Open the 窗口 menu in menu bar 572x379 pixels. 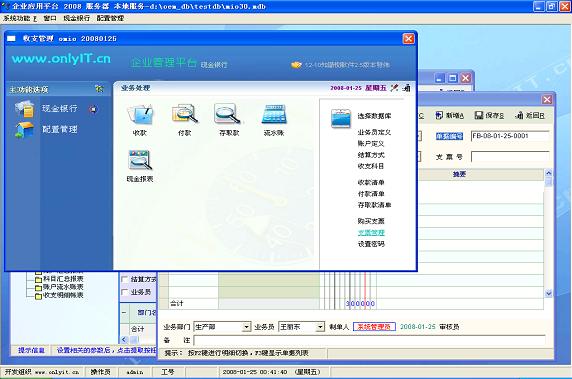click(x=50, y=18)
